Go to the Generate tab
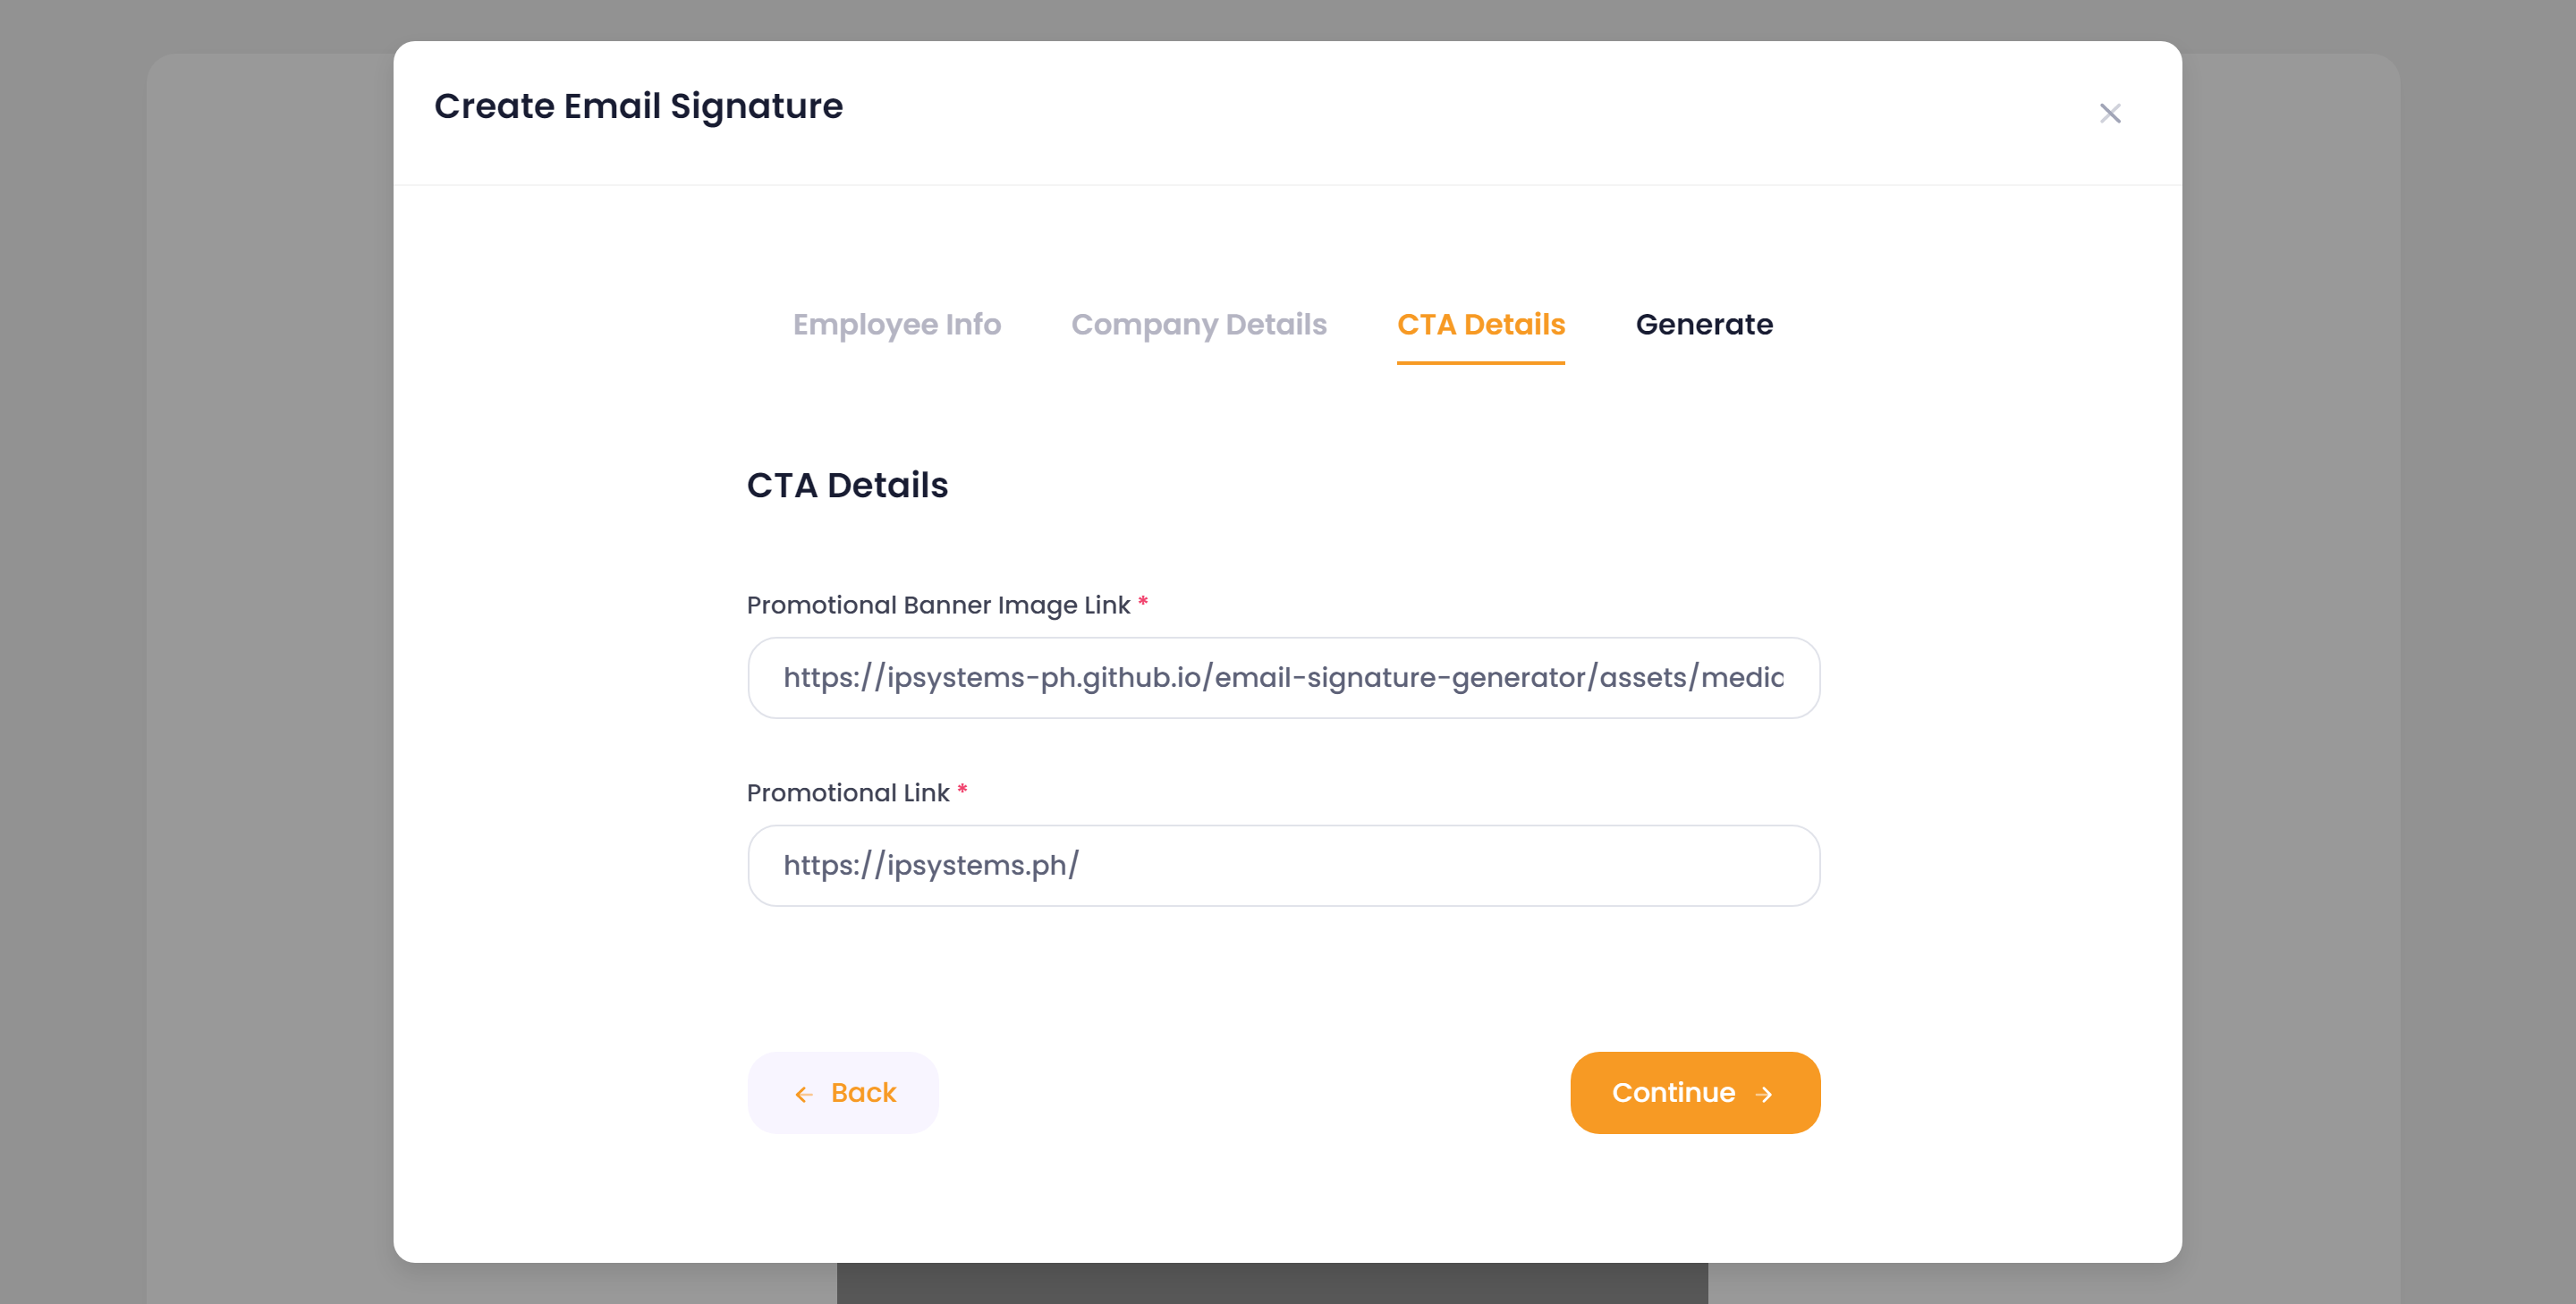2576x1304 pixels. tap(1703, 324)
